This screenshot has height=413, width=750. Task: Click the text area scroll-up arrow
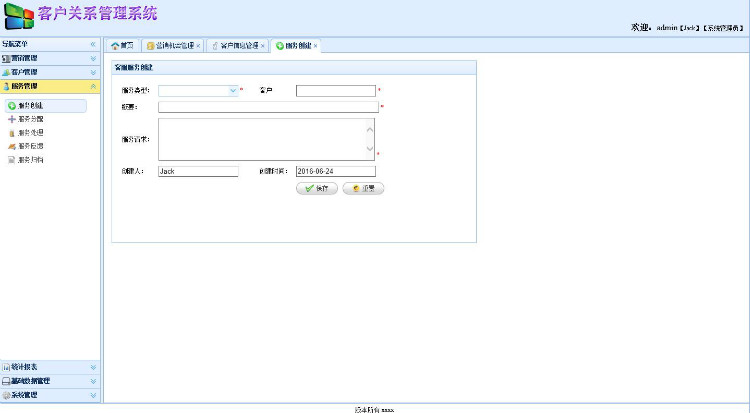tap(370, 130)
